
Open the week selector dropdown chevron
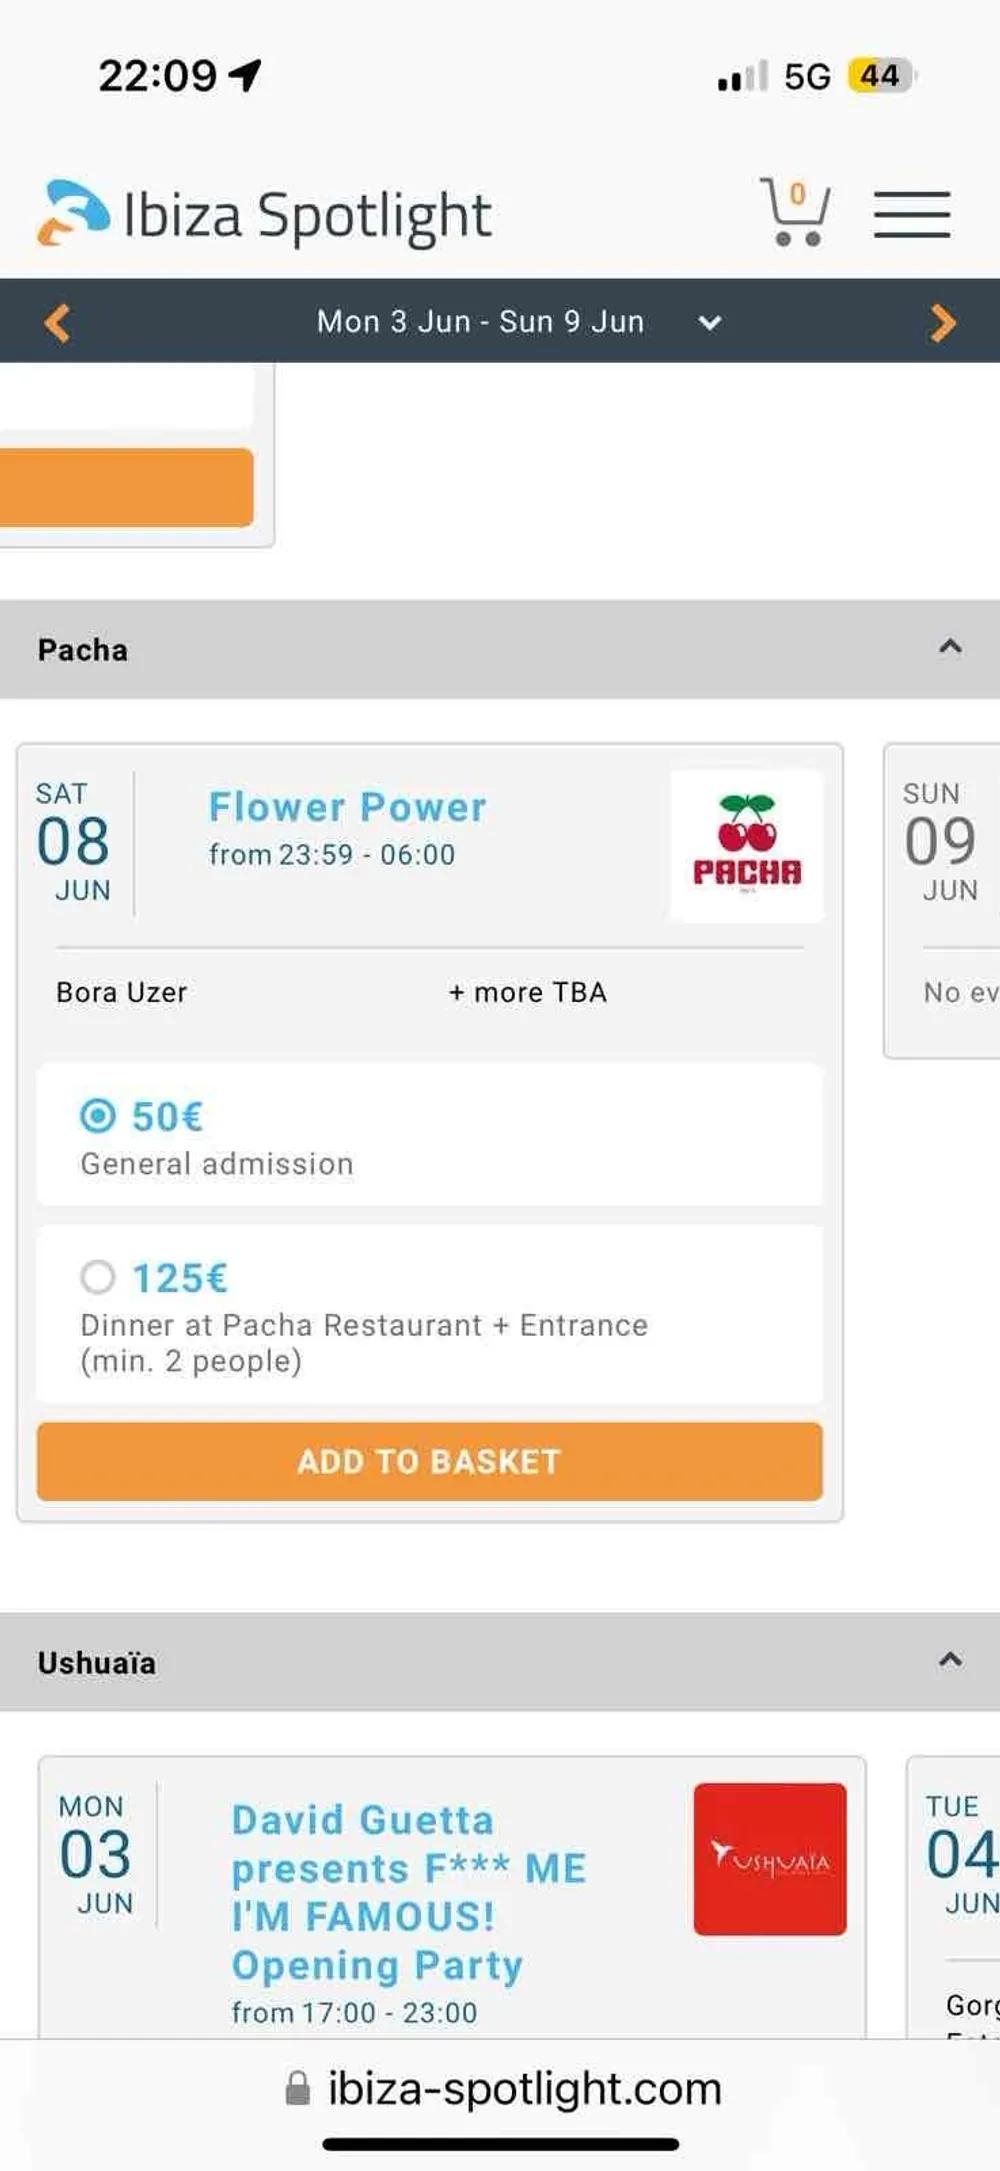[709, 324]
